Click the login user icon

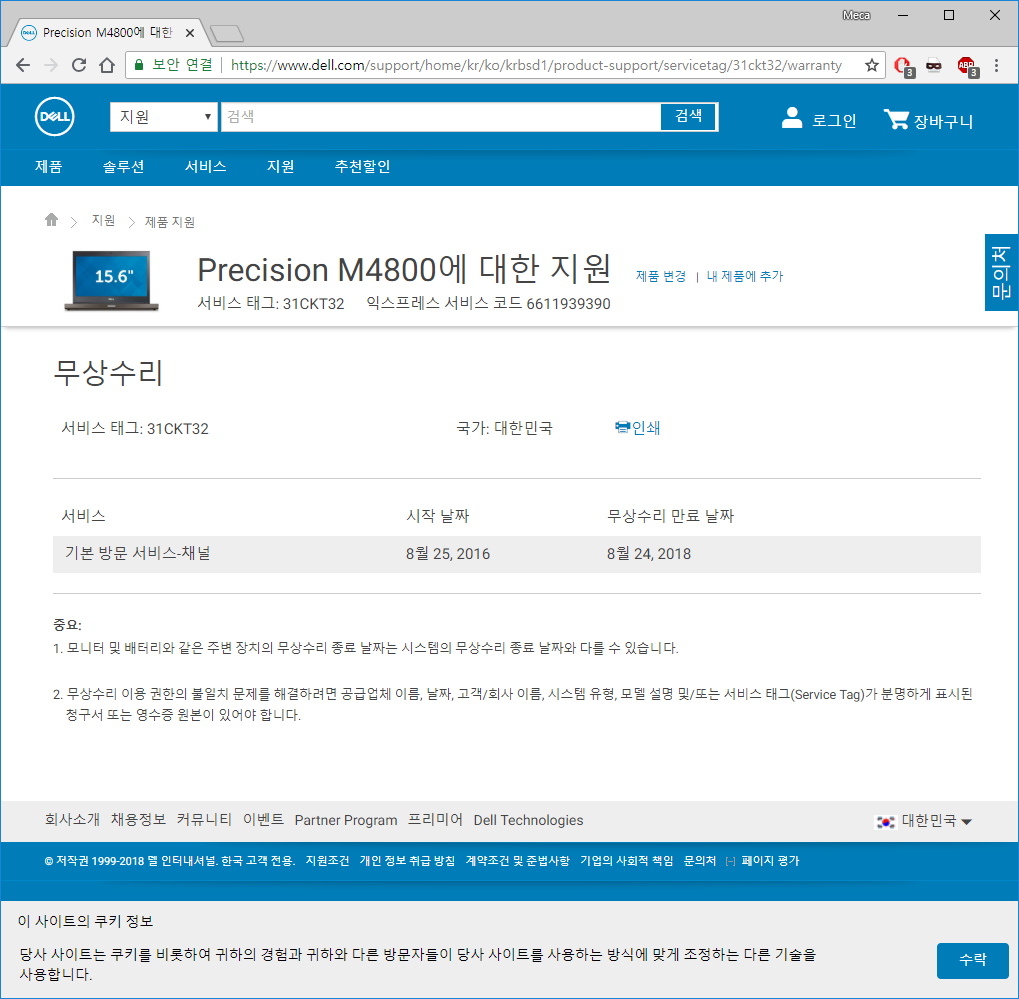pos(792,118)
